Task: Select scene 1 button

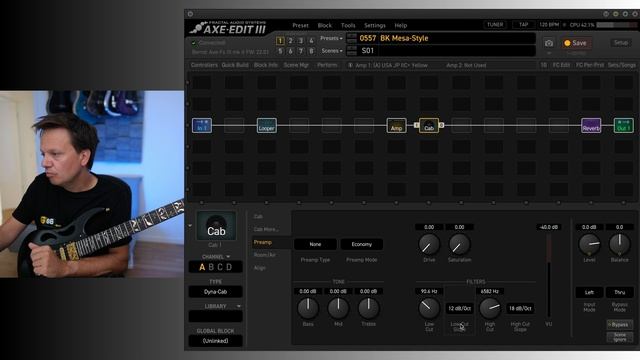Action: click(280, 41)
